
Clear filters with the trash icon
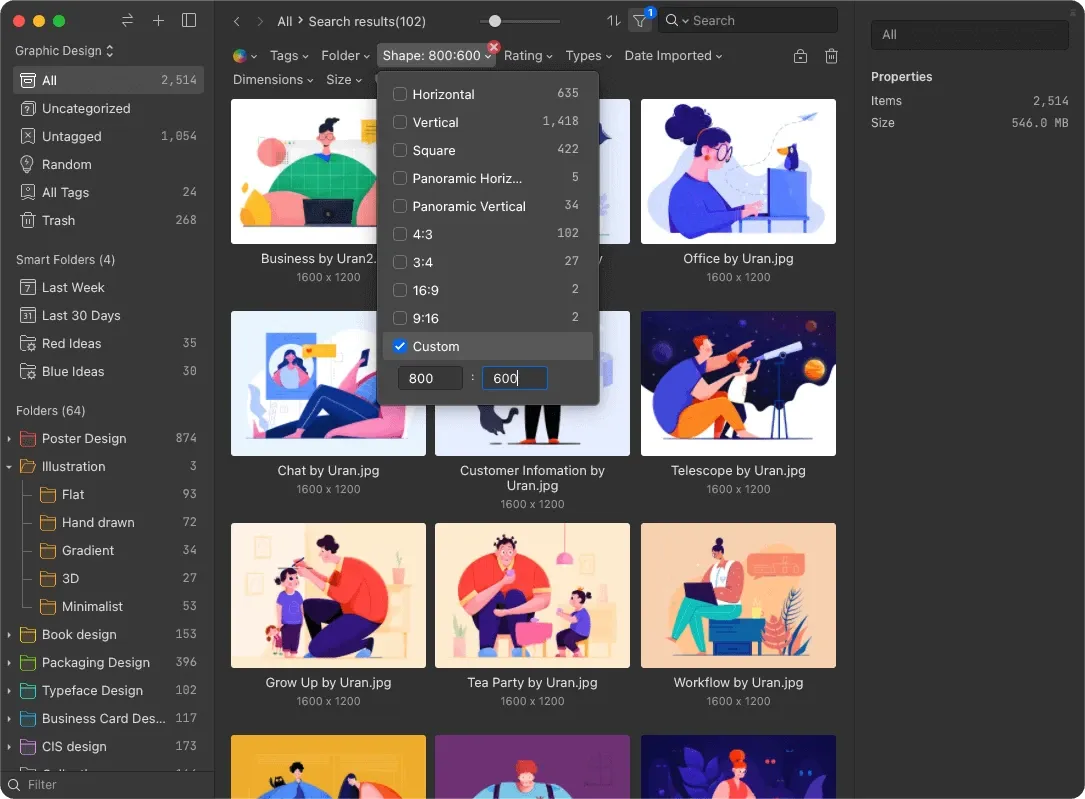(x=832, y=56)
